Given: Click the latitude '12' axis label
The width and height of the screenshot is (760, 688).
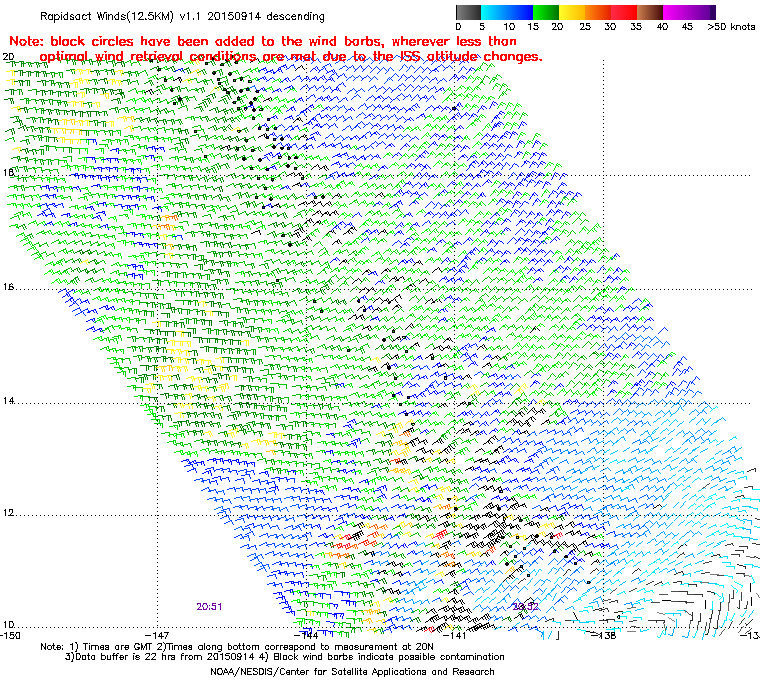Looking at the screenshot, I should 8,513.
